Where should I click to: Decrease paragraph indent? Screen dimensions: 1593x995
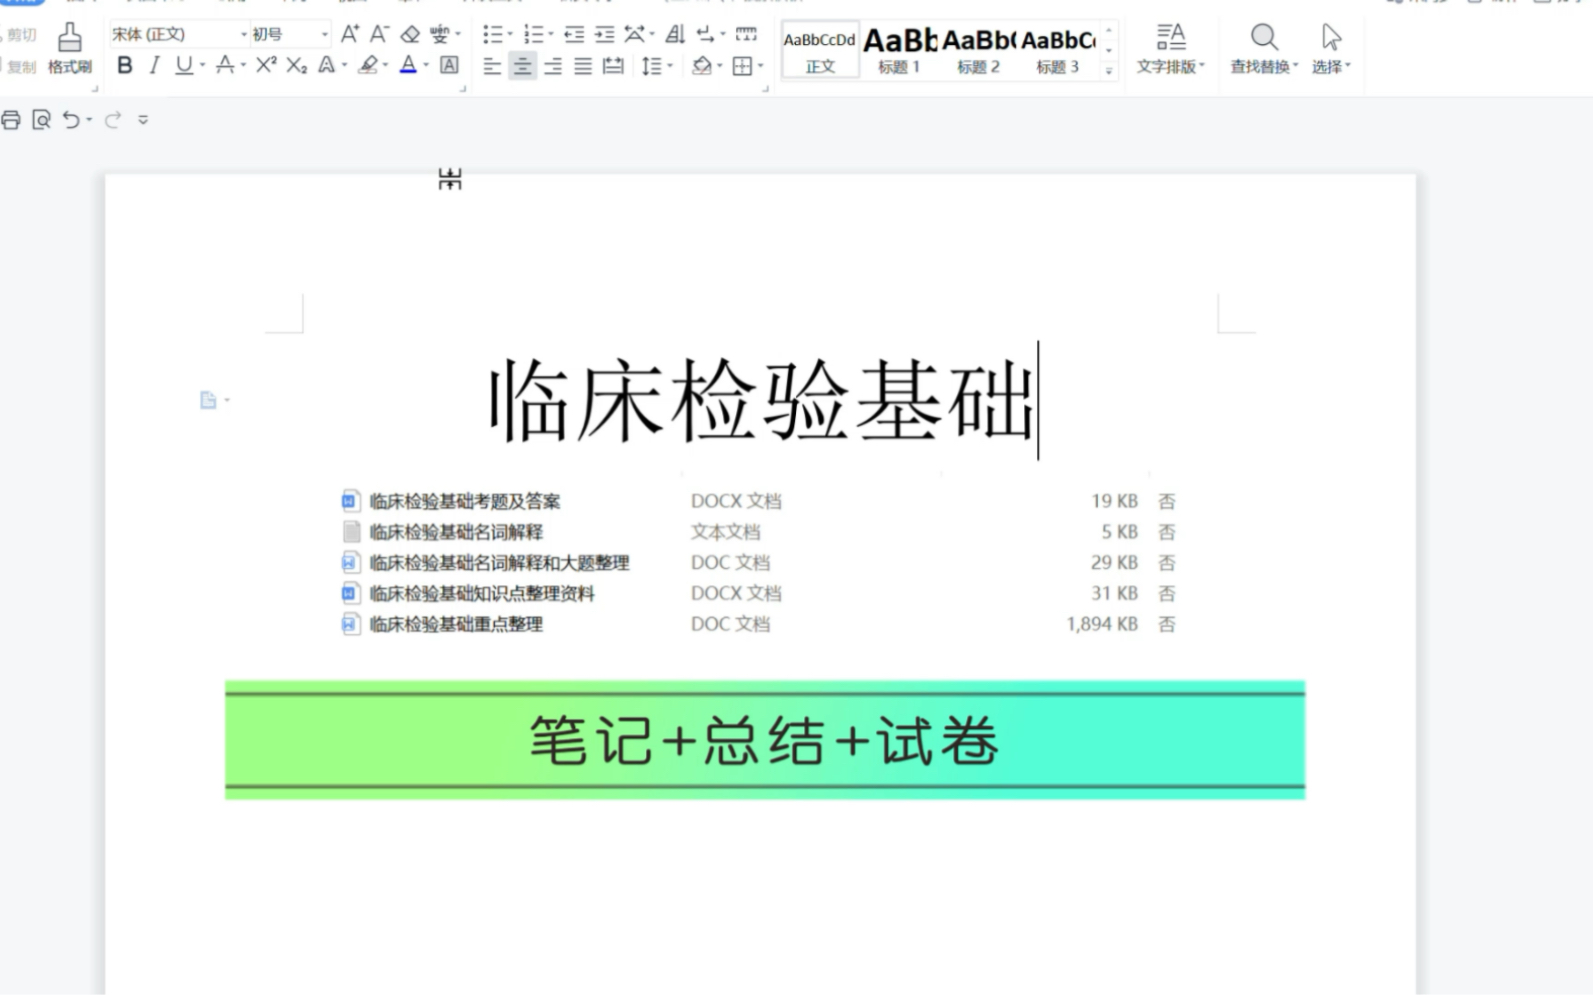pyautogui.click(x=574, y=35)
